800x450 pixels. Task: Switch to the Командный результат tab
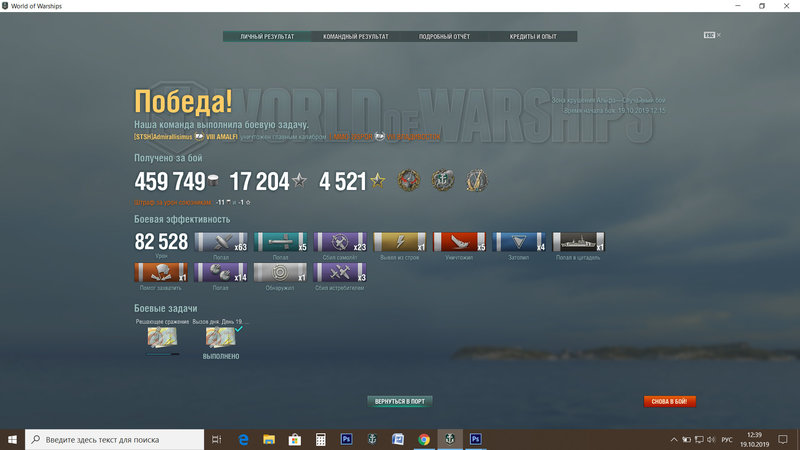[356, 36]
